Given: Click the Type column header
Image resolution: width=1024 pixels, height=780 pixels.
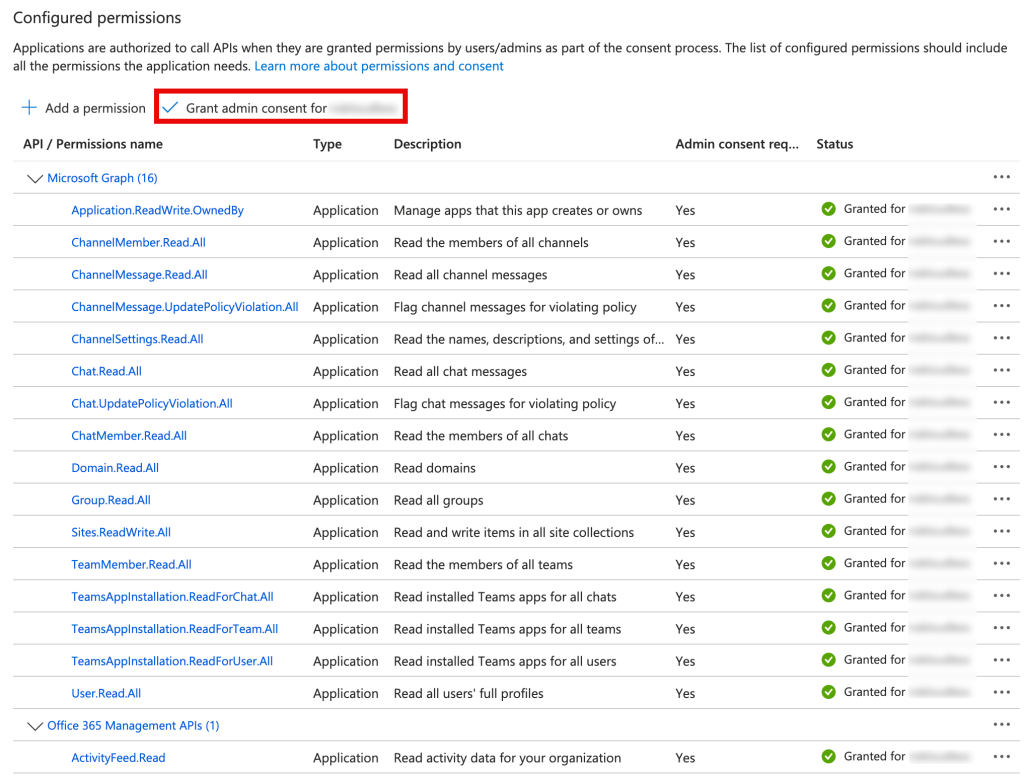Looking at the screenshot, I should click(327, 144).
